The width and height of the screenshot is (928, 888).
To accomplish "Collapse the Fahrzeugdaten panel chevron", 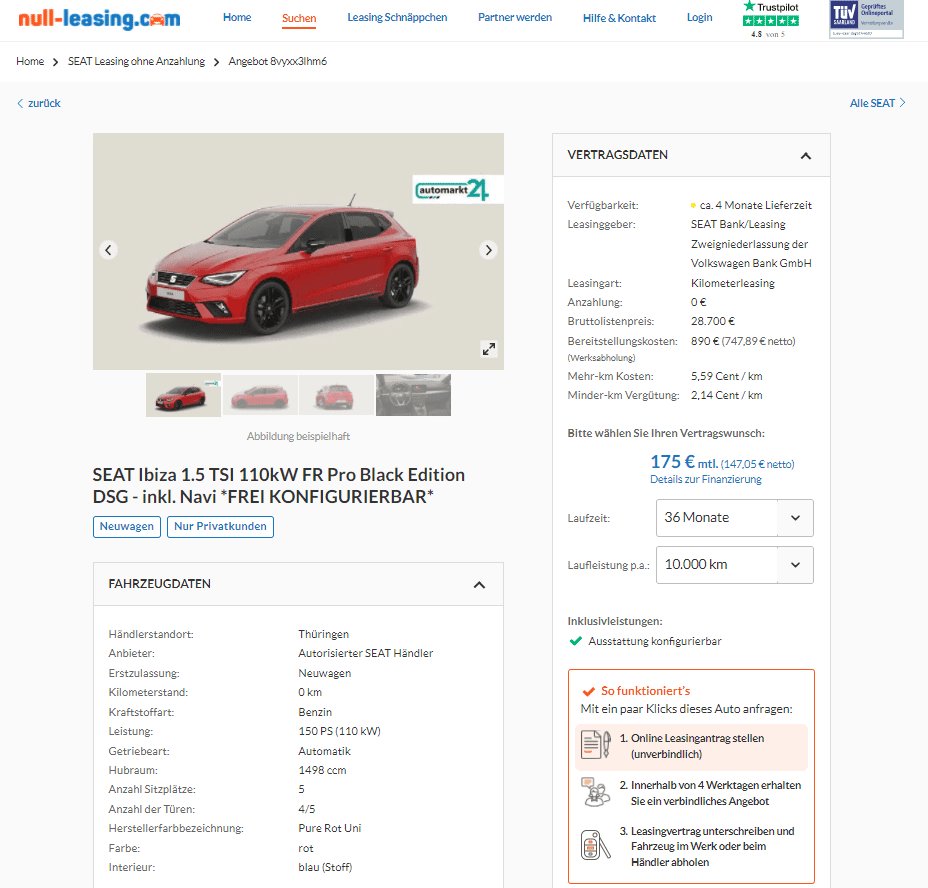I will tap(479, 585).
